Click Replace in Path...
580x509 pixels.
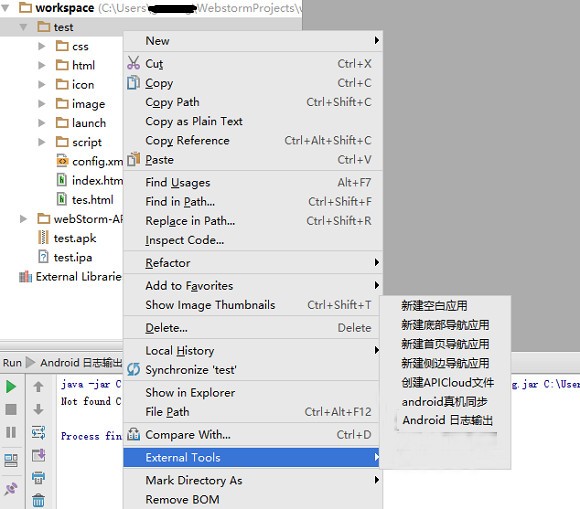point(253,221)
